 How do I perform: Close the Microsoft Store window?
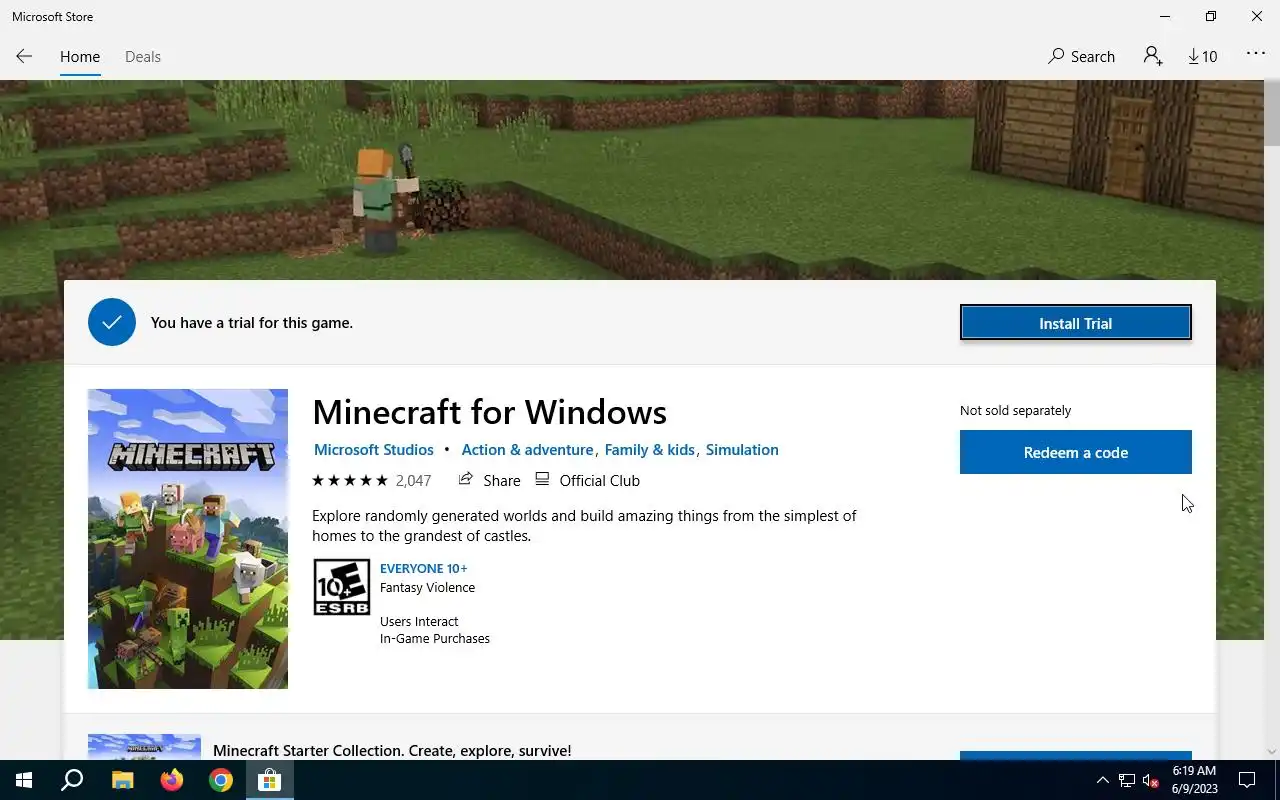(1257, 17)
